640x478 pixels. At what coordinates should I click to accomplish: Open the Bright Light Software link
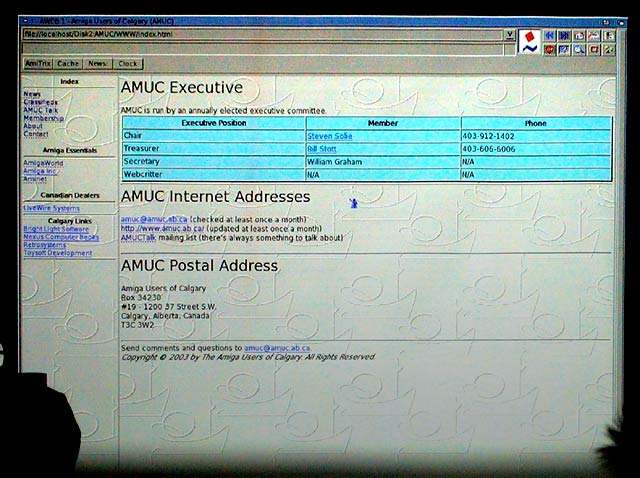point(56,229)
